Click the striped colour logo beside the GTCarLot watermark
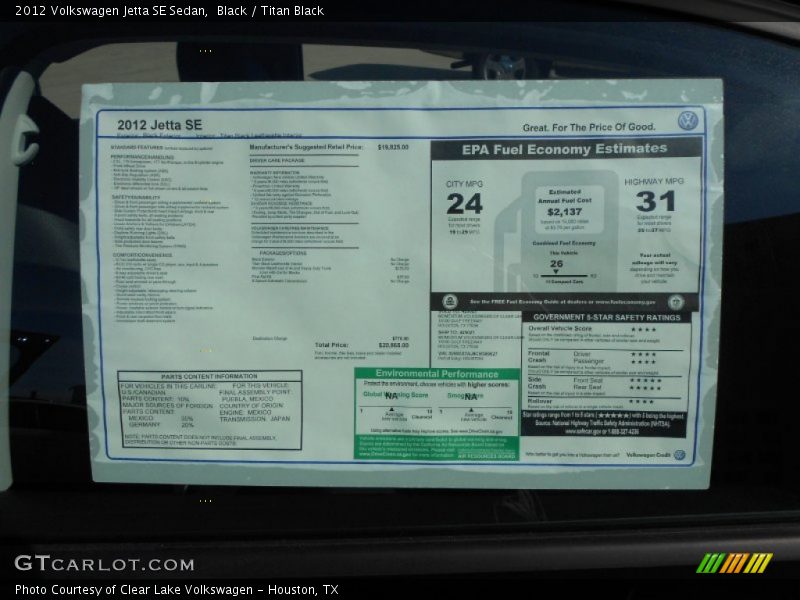The height and width of the screenshot is (600, 800). [734, 563]
